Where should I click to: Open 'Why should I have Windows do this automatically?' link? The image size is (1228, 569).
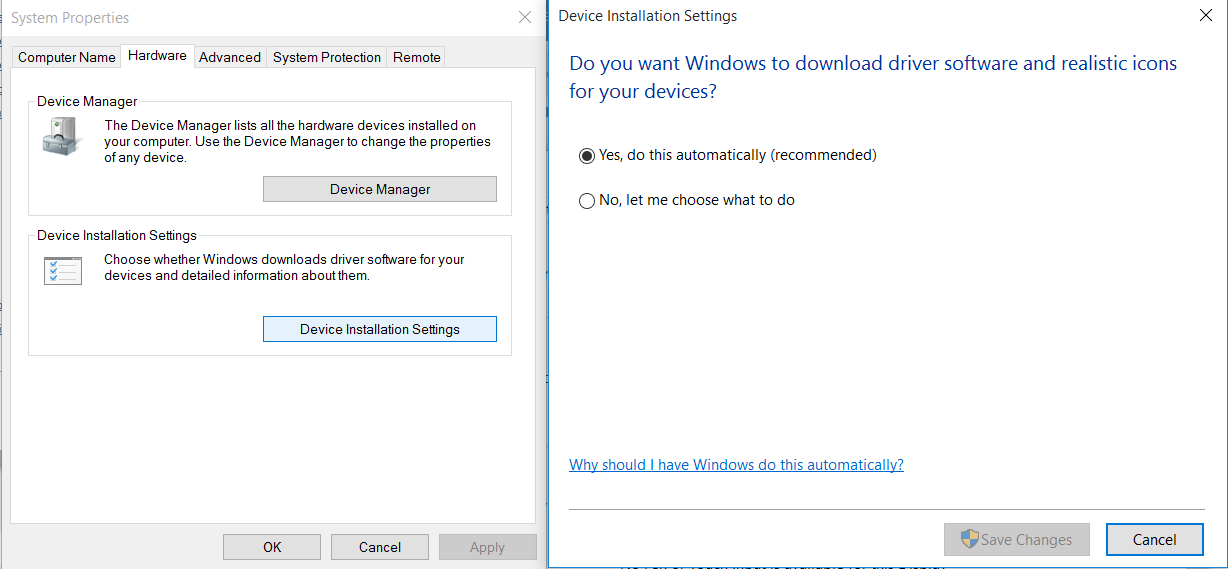(736, 465)
